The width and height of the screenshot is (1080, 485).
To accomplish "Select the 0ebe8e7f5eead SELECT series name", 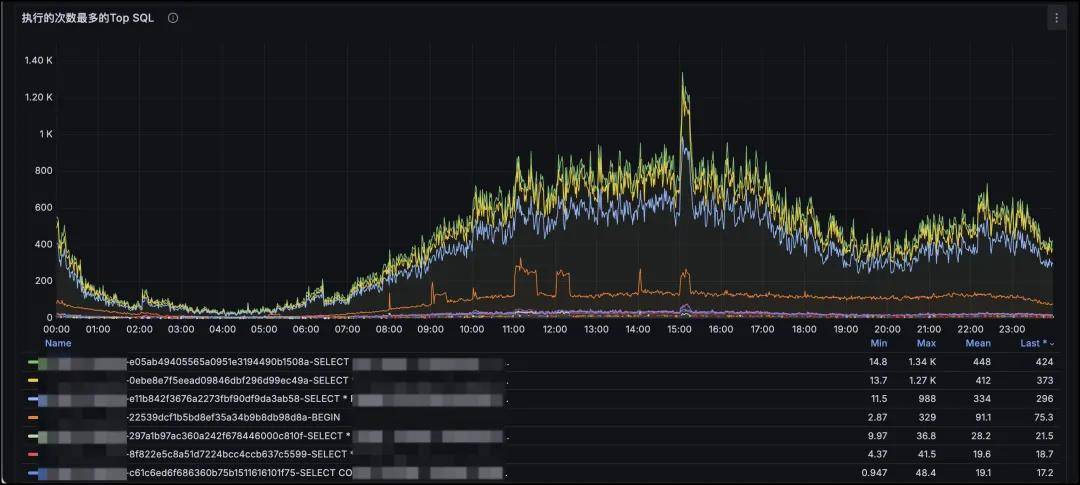I will pyautogui.click(x=238, y=381).
